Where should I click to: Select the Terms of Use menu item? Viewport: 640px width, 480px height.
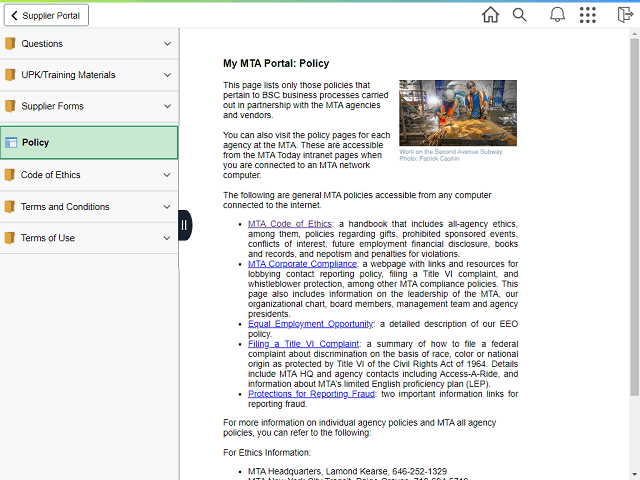[89, 238]
